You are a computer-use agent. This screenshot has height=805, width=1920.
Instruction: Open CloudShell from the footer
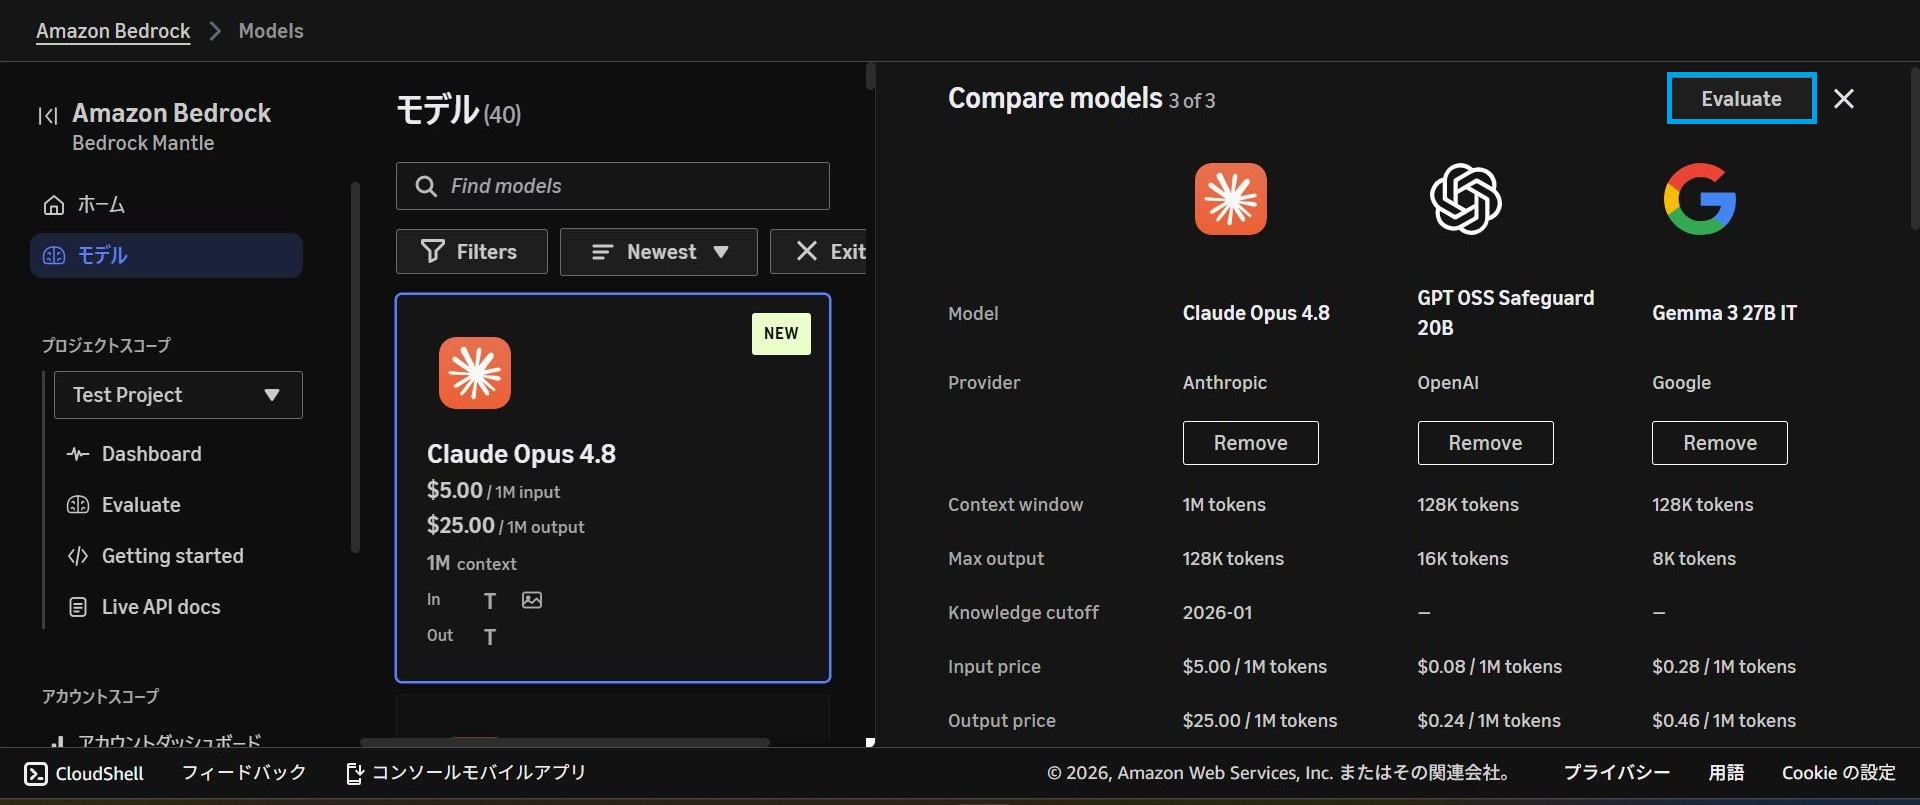coord(84,773)
